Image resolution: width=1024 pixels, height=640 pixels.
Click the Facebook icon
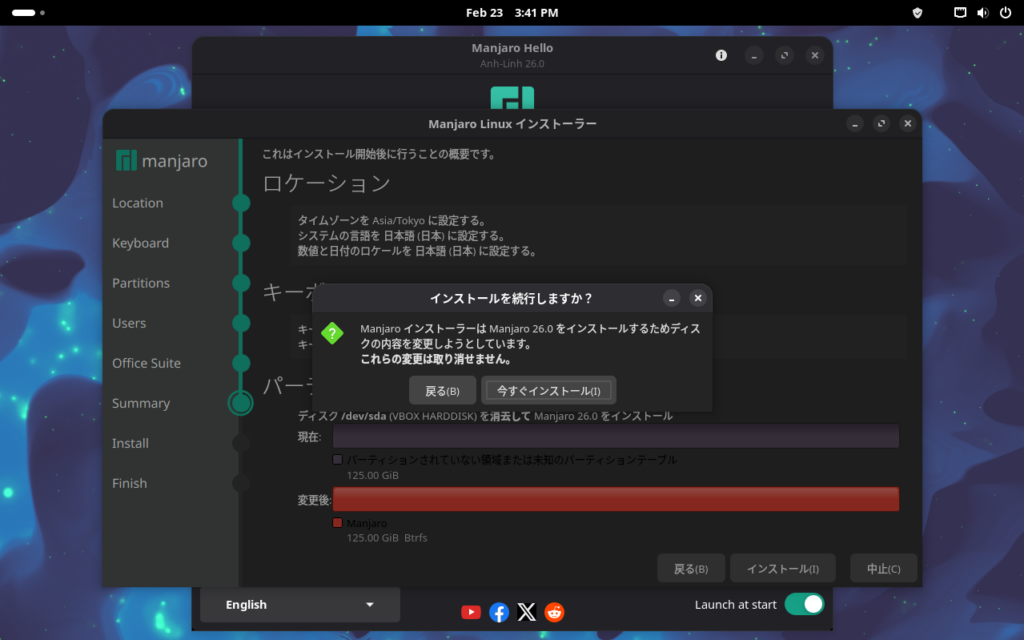point(499,612)
